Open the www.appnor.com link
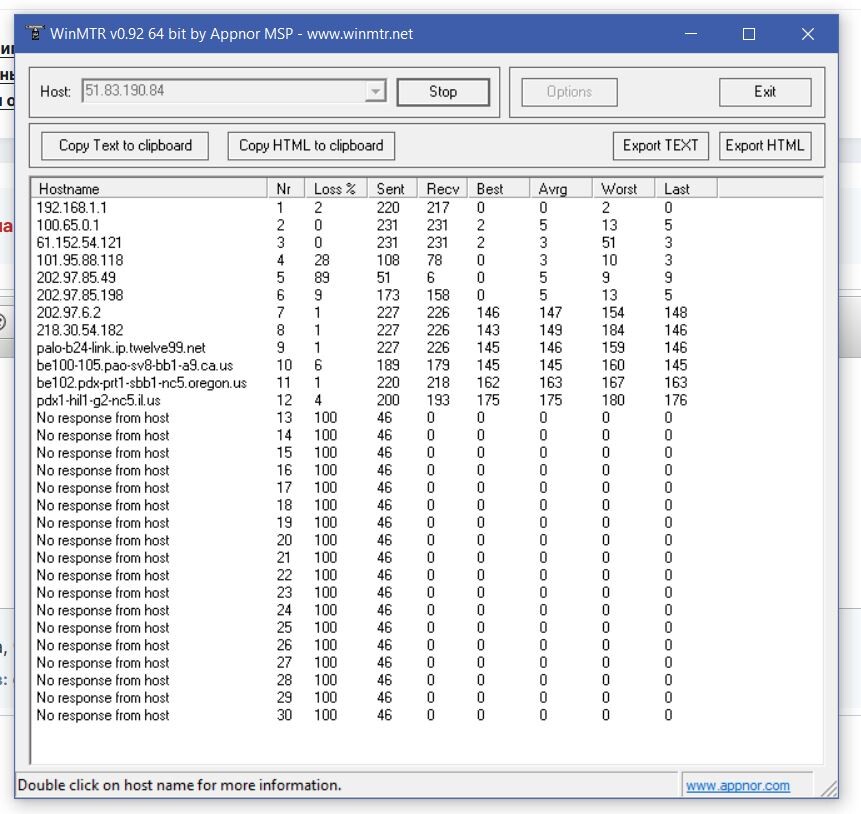Viewport: 861px width, 814px height. pyautogui.click(x=737, y=786)
